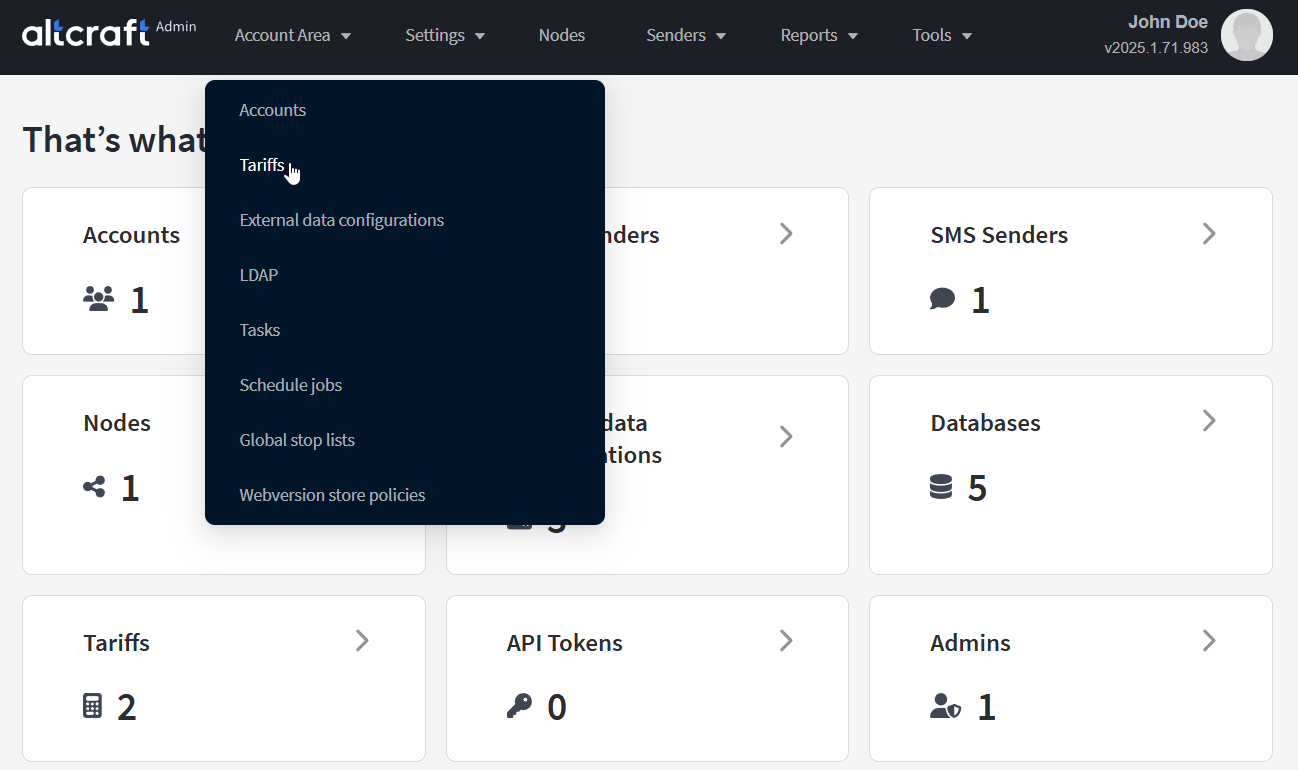Screen dimensions: 1298x770
Task: Open Webversion store policies from menu
Action: (x=332, y=495)
